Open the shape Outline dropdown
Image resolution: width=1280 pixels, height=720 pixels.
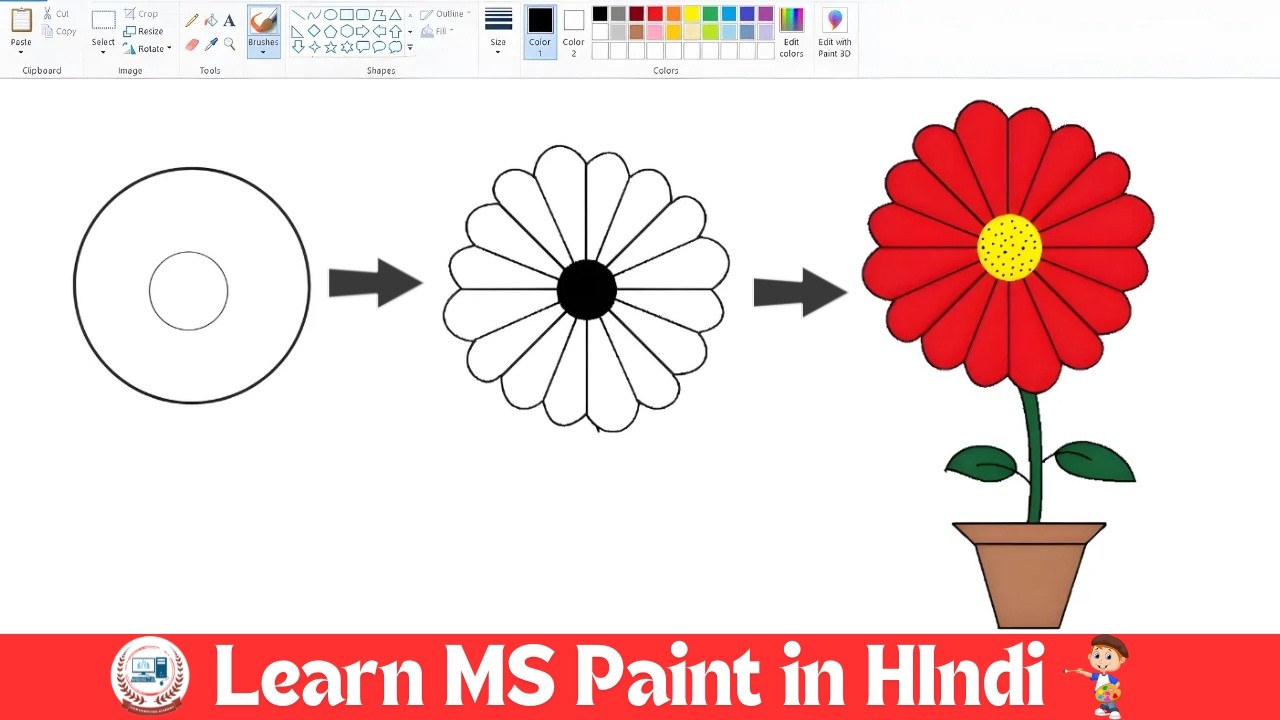tap(444, 14)
